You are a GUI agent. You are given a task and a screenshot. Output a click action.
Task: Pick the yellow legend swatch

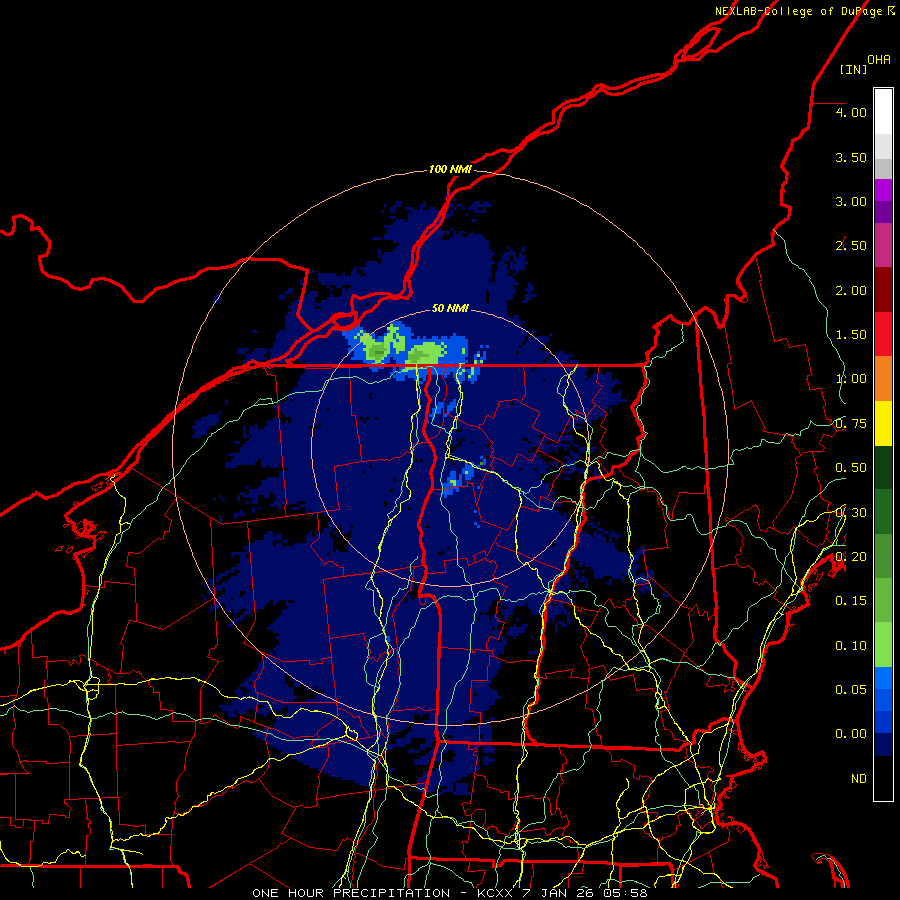(x=883, y=424)
